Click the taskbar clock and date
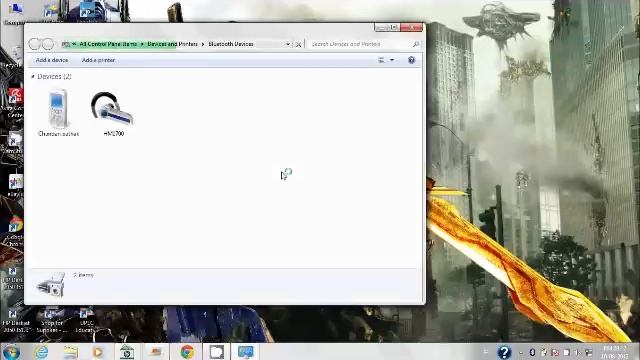 click(615, 352)
